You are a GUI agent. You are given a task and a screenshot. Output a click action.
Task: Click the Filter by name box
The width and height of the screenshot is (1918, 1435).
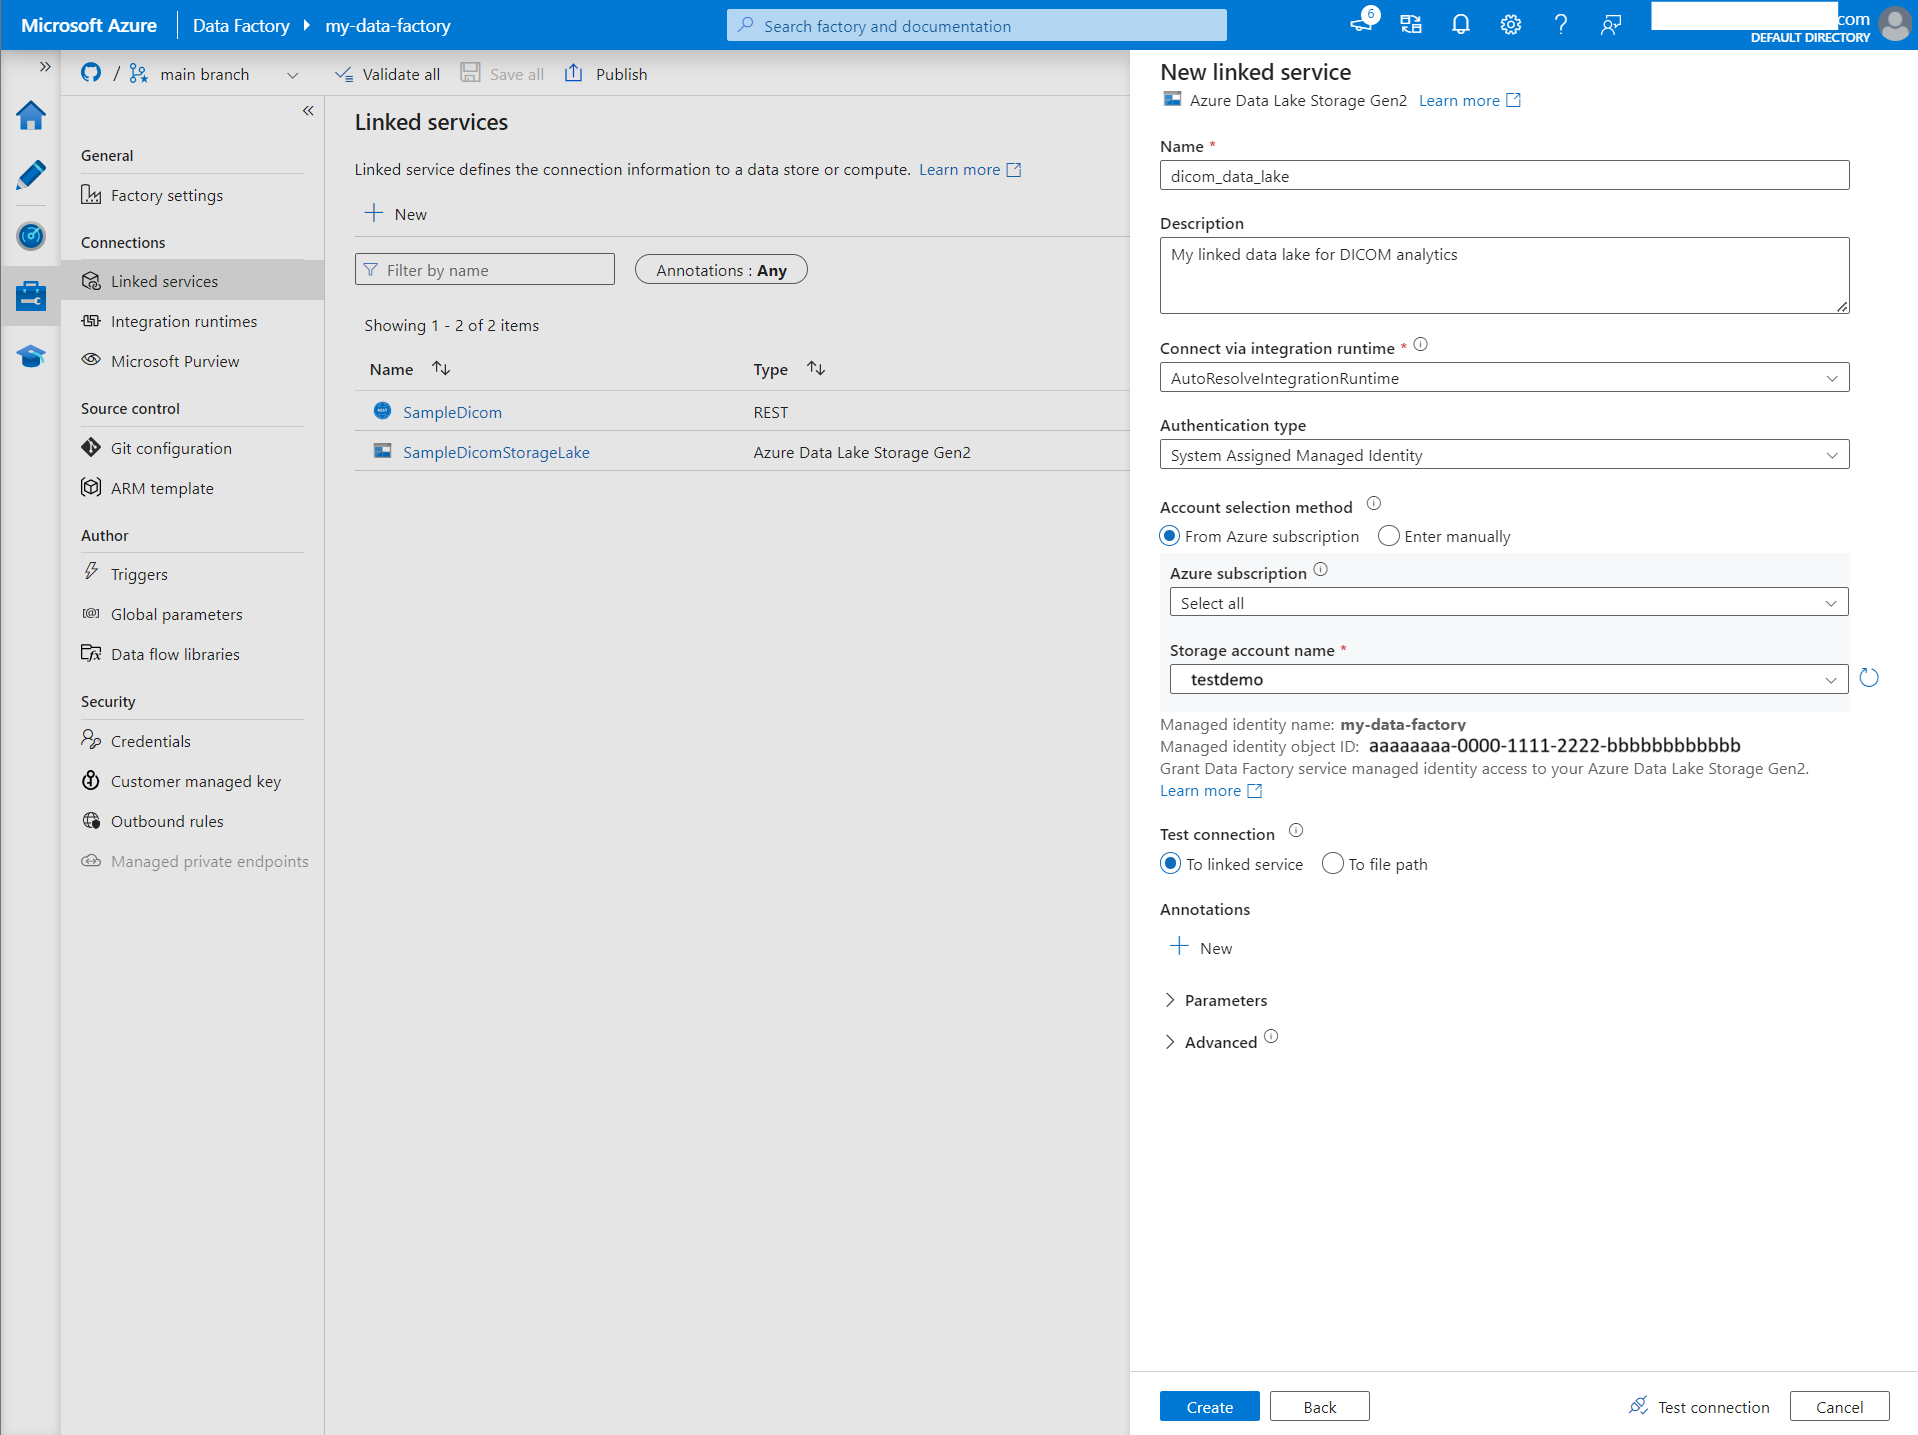(484, 270)
